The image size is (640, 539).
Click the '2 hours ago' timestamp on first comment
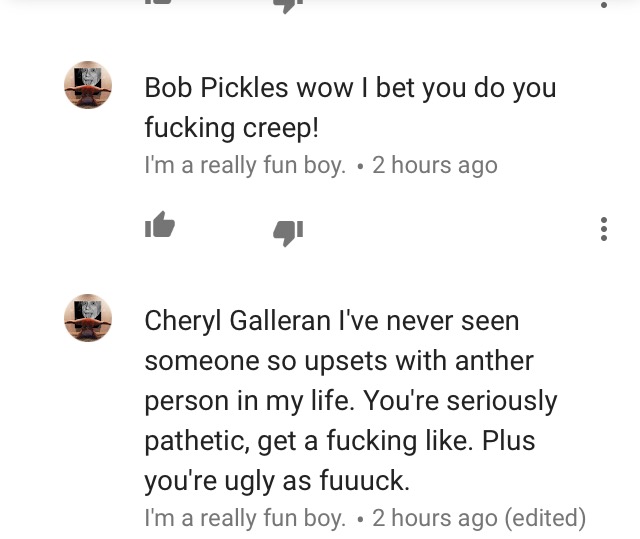coord(434,166)
